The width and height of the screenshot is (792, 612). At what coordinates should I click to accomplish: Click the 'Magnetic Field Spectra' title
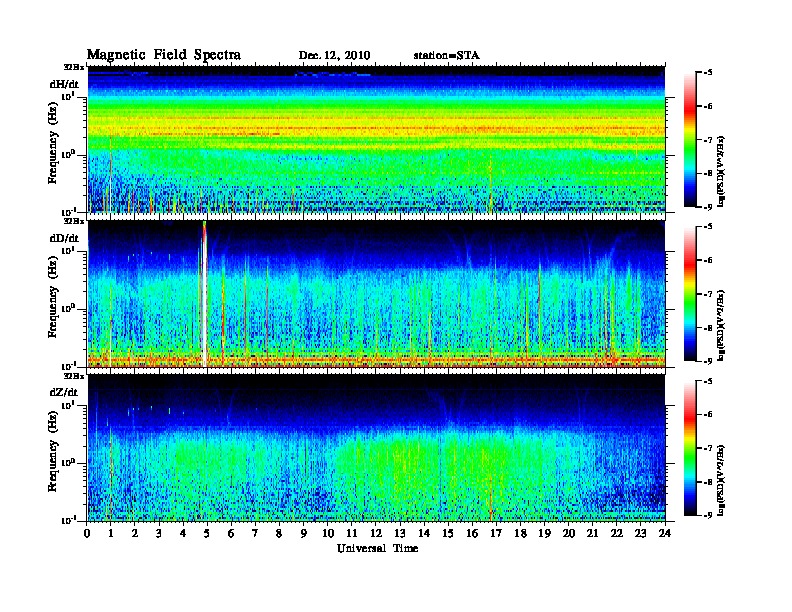164,55
